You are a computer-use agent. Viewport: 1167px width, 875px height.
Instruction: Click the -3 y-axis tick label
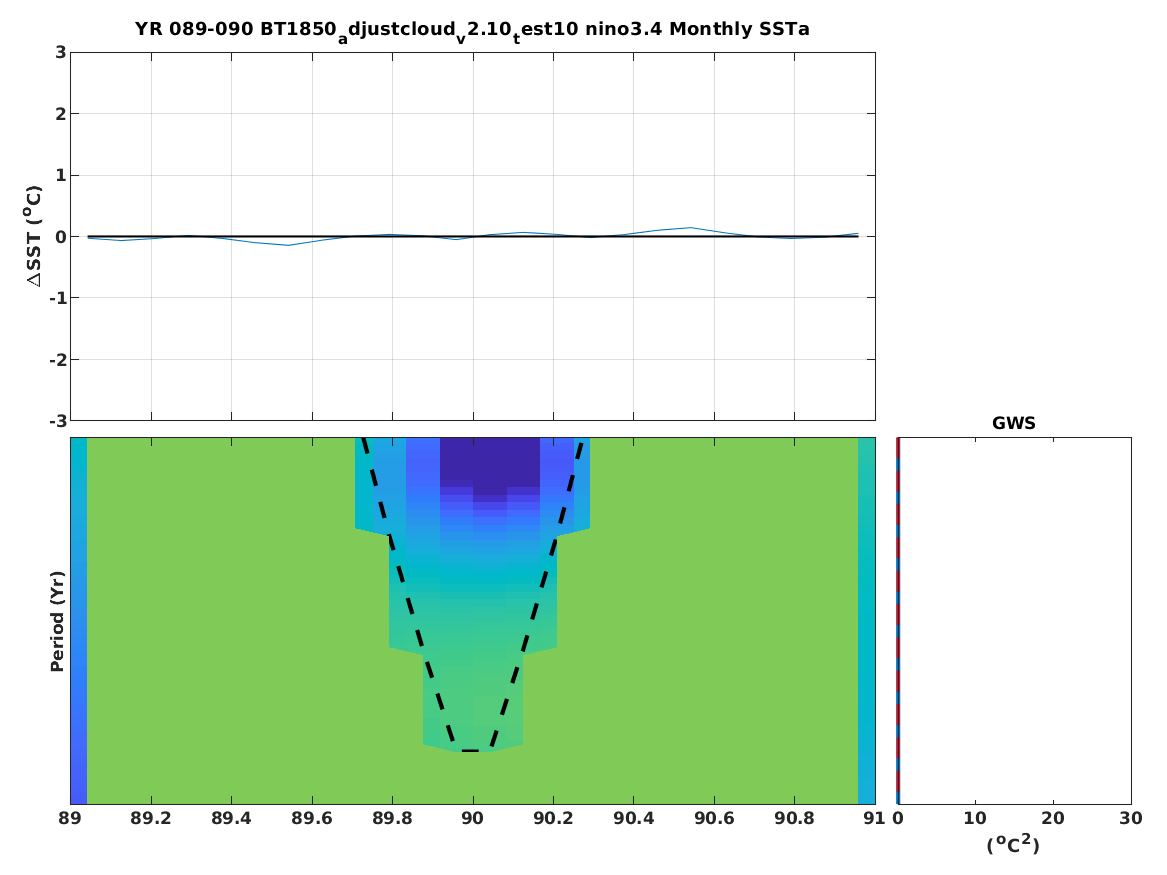(57, 421)
